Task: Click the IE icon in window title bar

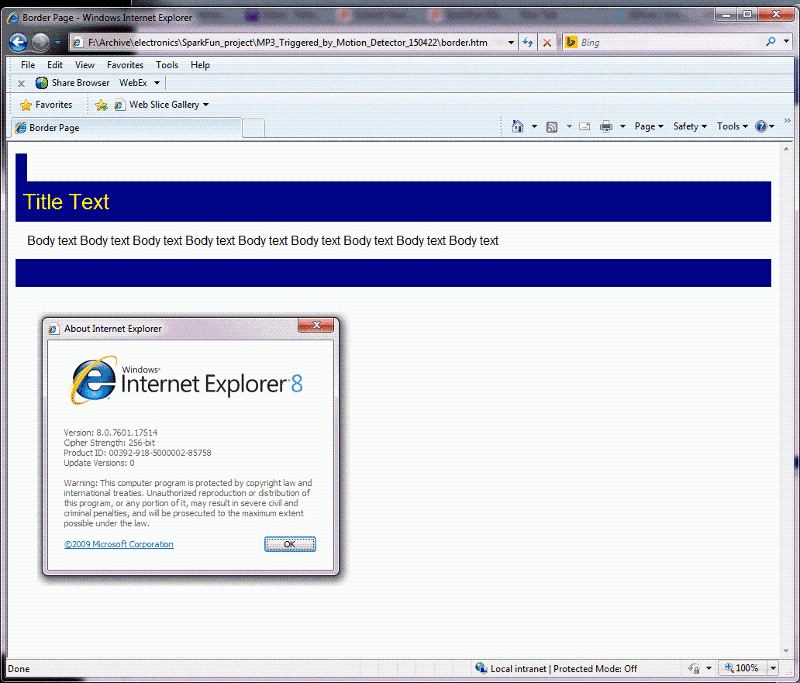Action: click(13, 18)
